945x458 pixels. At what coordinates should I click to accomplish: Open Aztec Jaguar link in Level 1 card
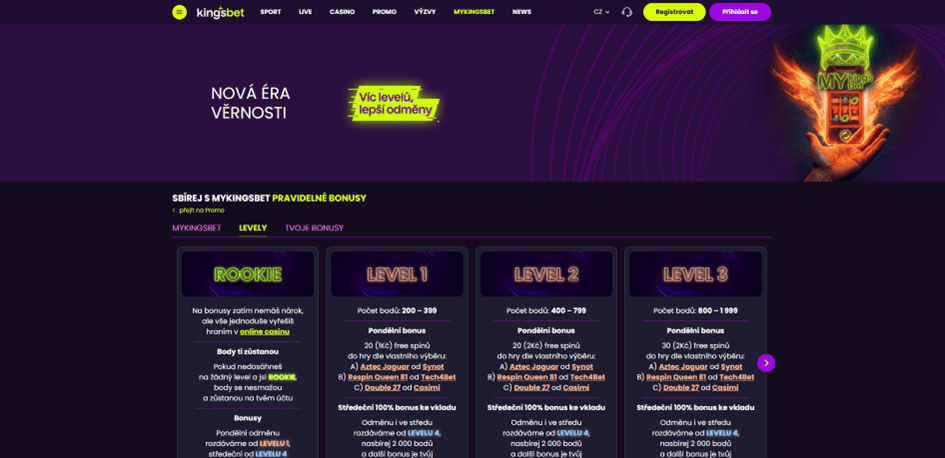386,366
